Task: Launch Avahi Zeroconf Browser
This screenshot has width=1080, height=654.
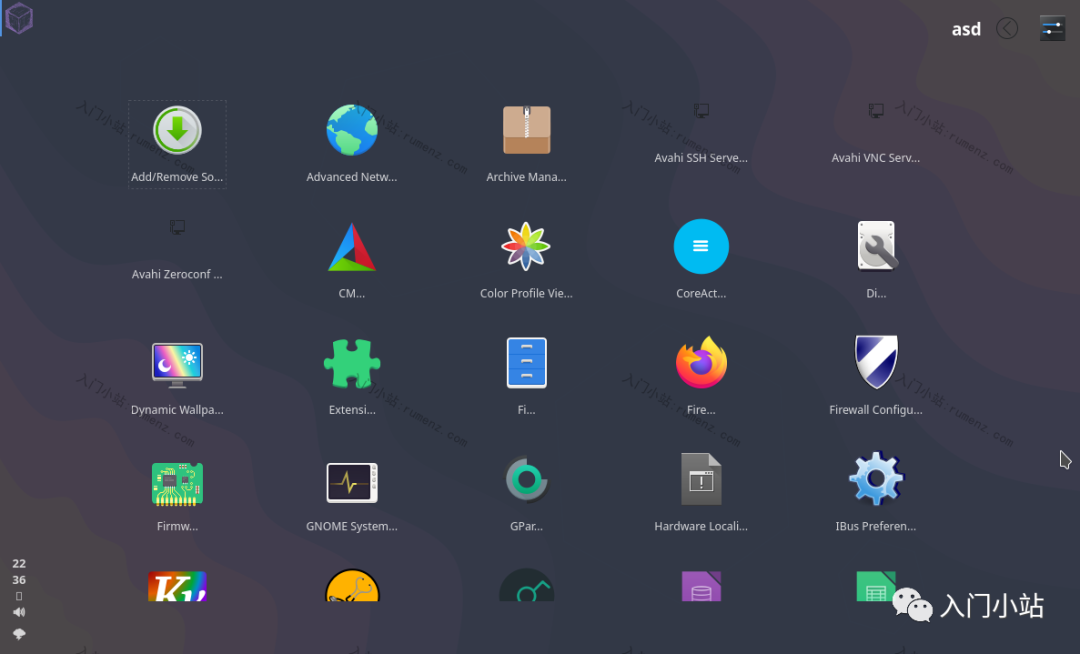Action: pyautogui.click(x=177, y=227)
